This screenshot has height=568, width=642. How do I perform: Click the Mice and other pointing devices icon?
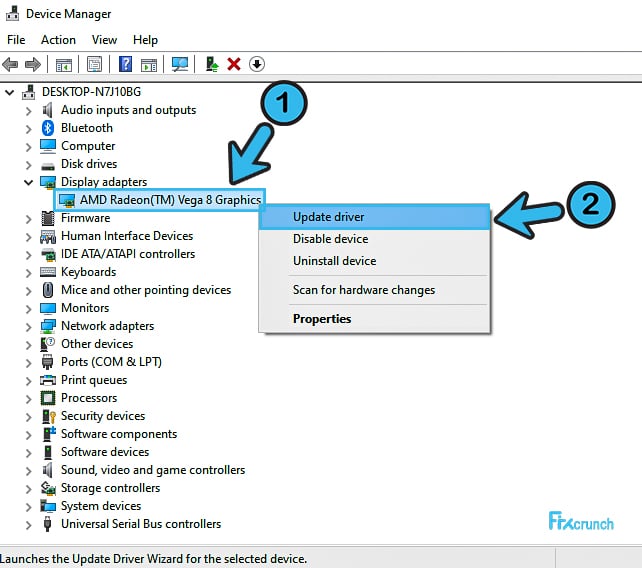pyautogui.click(x=48, y=290)
